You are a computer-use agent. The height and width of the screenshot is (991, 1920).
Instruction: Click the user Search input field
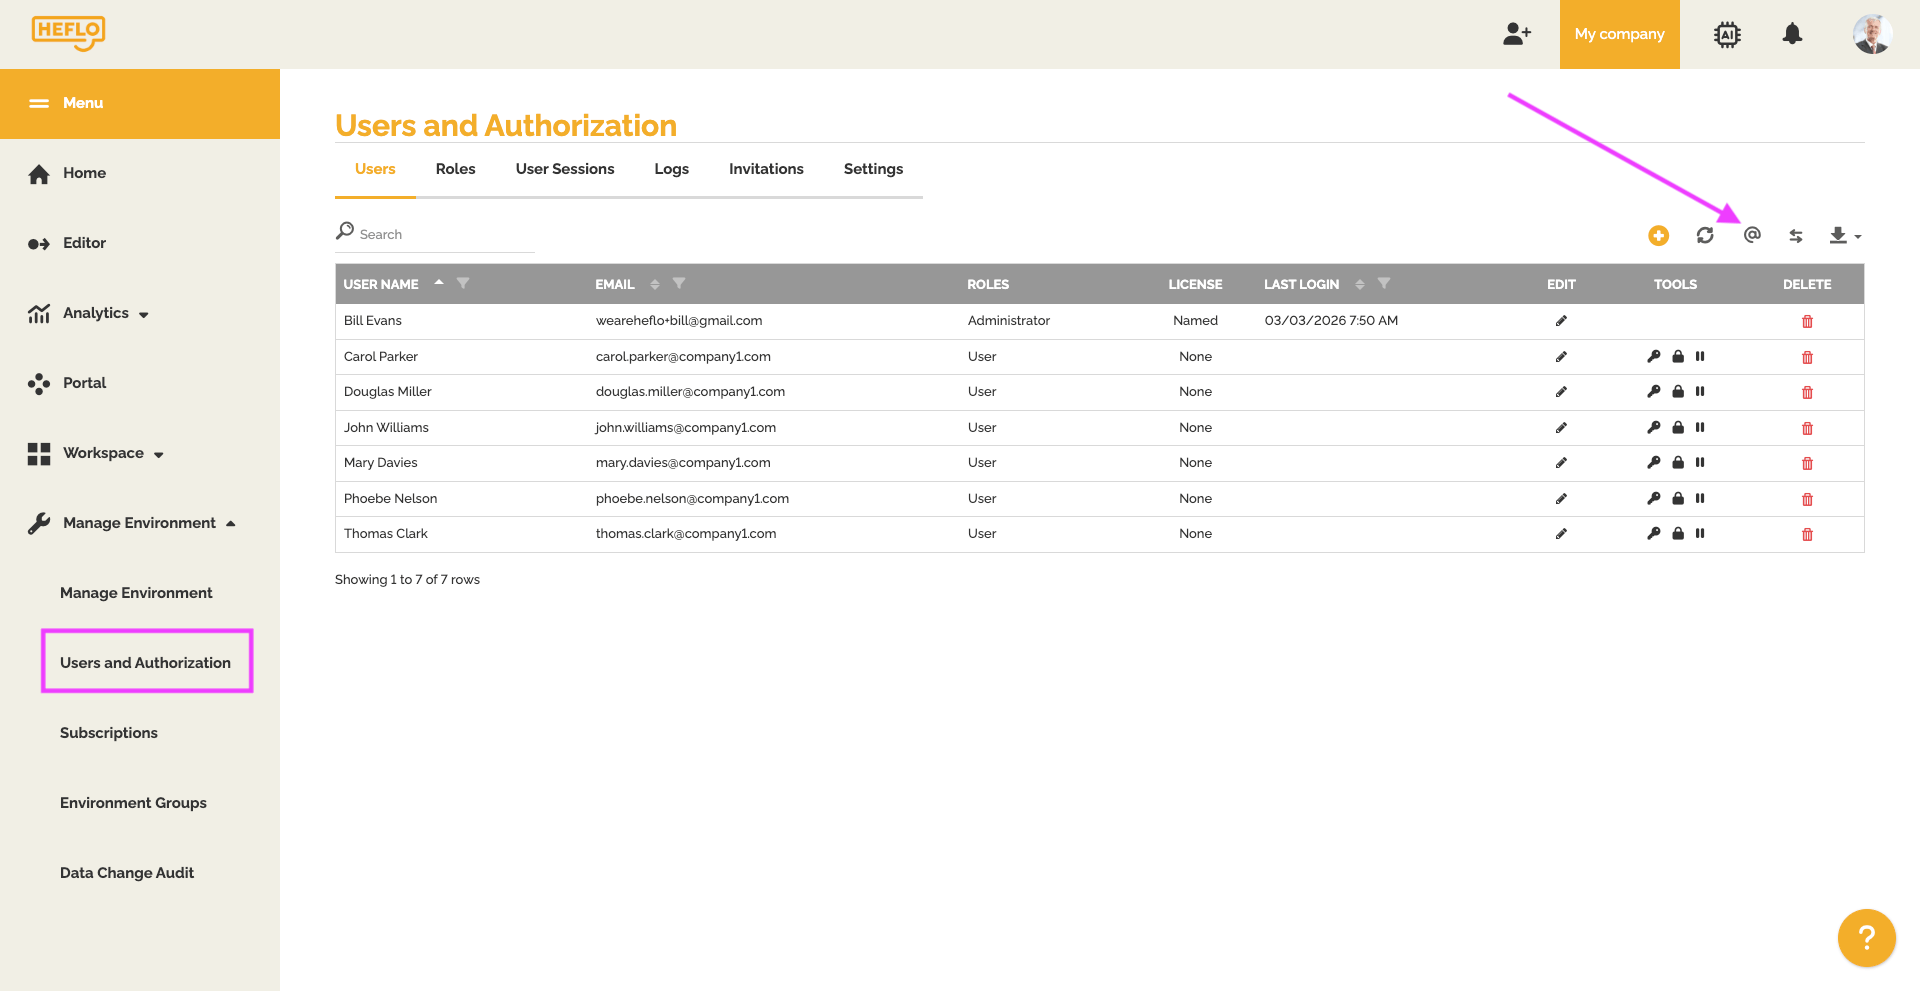point(440,234)
